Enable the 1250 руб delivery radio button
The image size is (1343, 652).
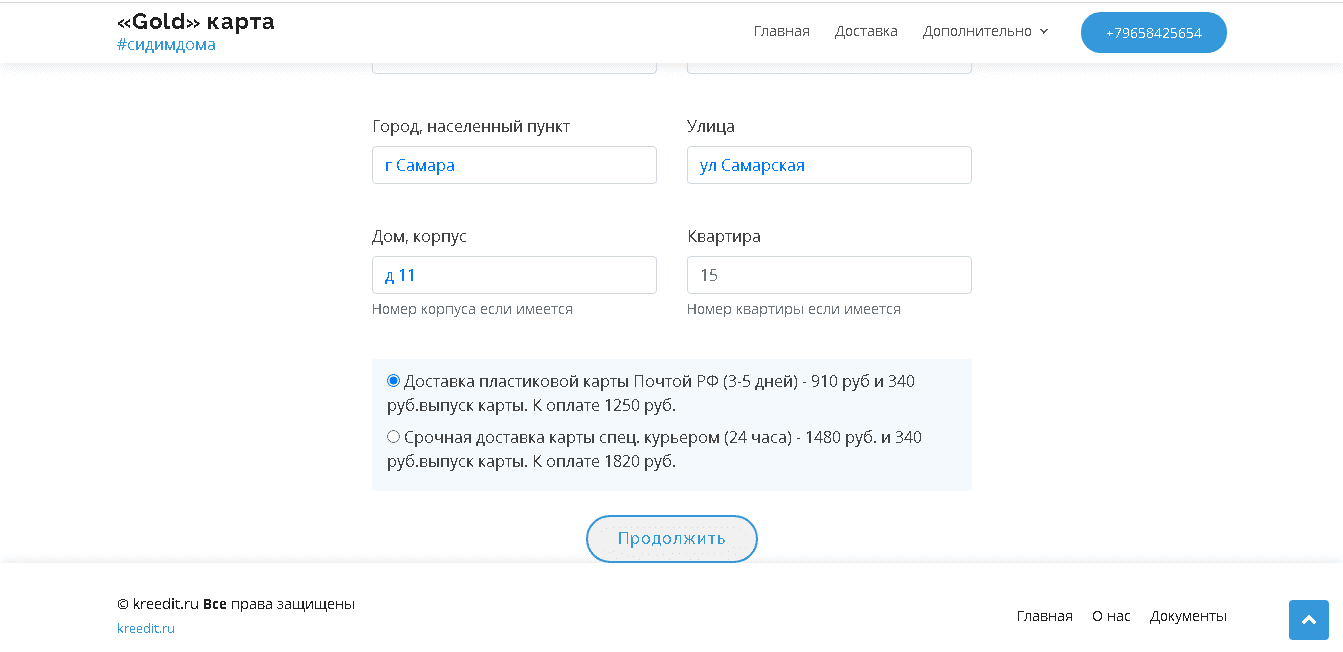393,380
